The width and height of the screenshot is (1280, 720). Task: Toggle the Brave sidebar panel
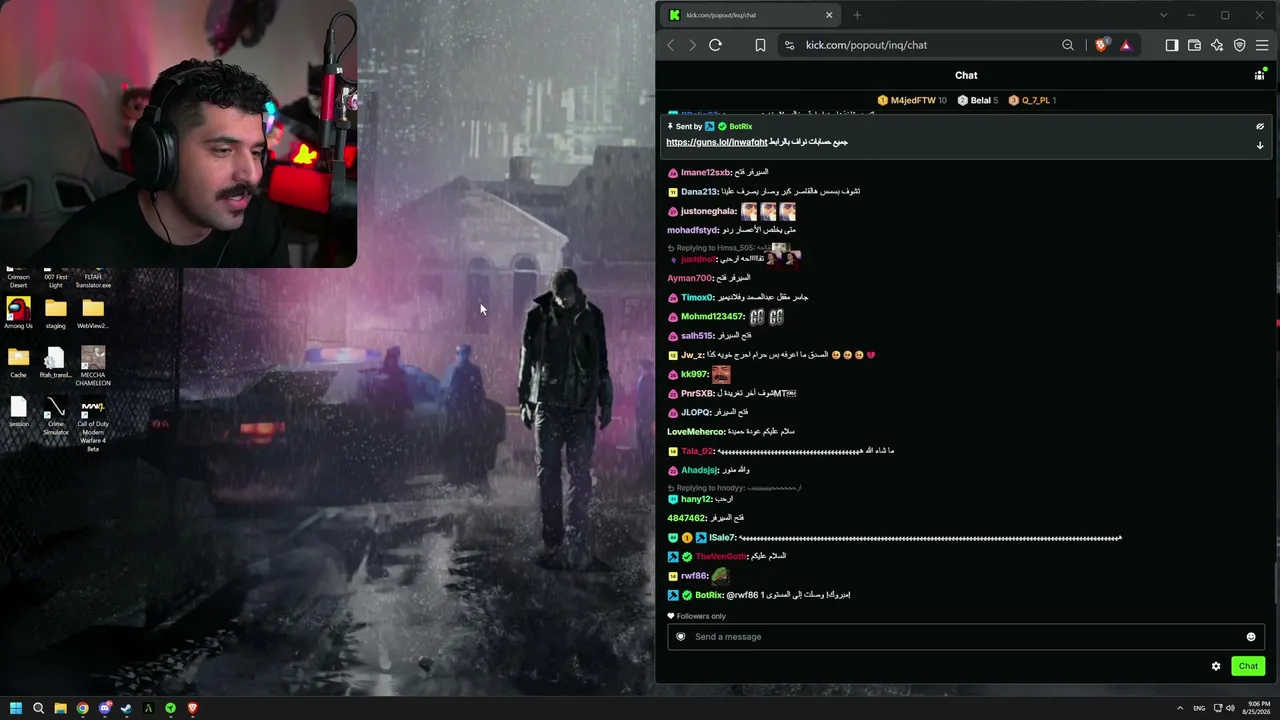coord(1172,45)
